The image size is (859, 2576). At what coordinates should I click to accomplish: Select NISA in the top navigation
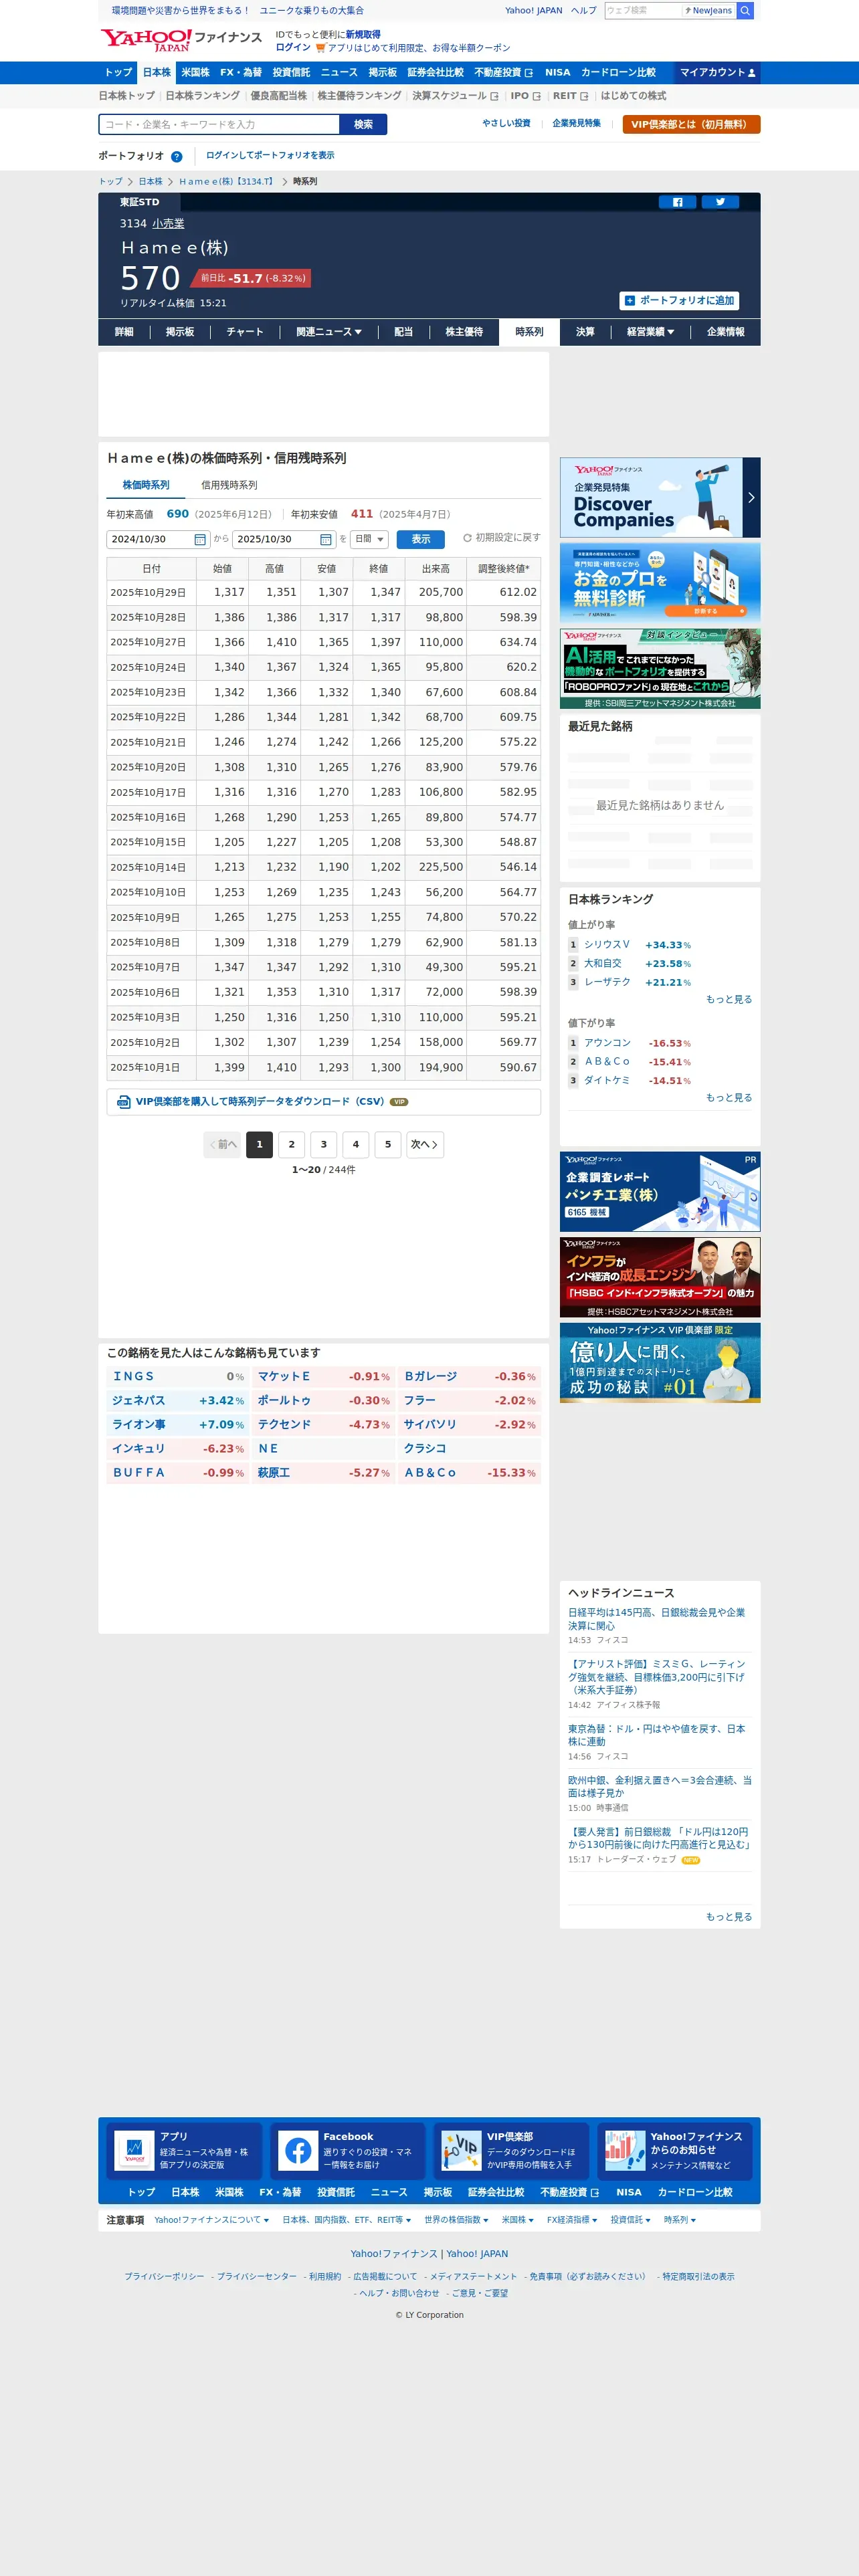(x=557, y=73)
